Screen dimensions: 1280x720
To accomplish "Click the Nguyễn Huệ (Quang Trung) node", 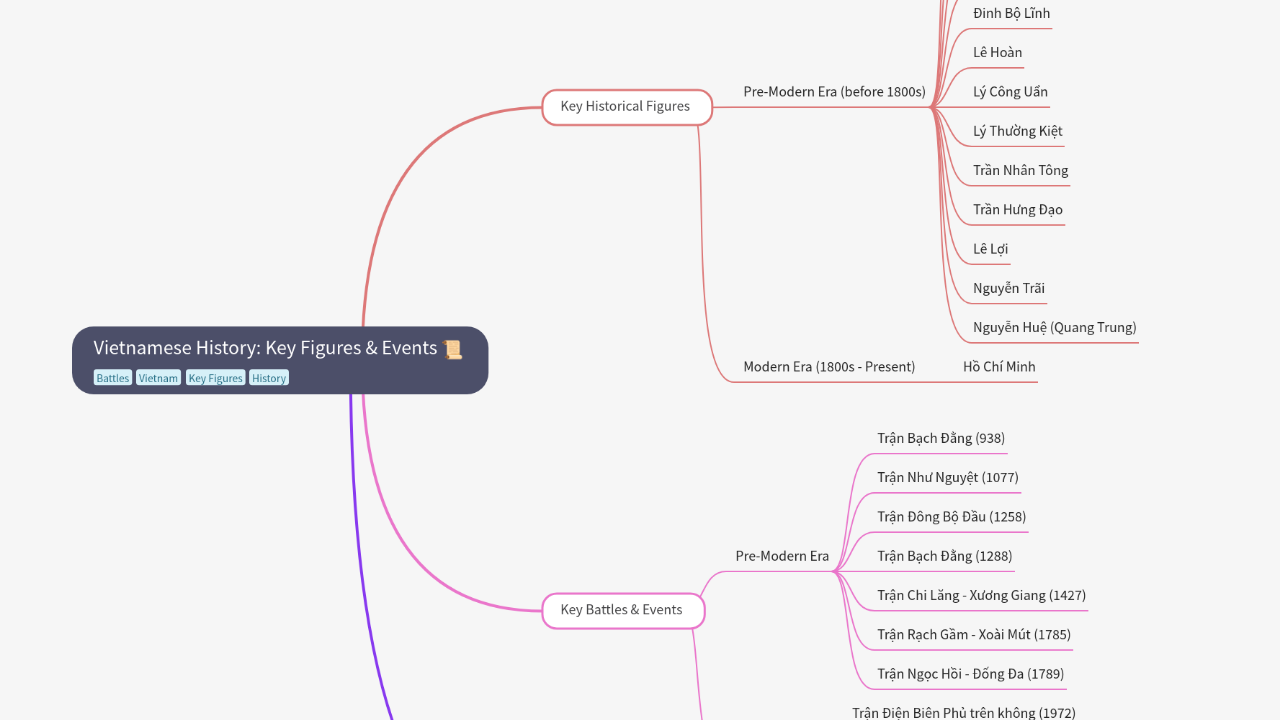I will (x=1054, y=327).
